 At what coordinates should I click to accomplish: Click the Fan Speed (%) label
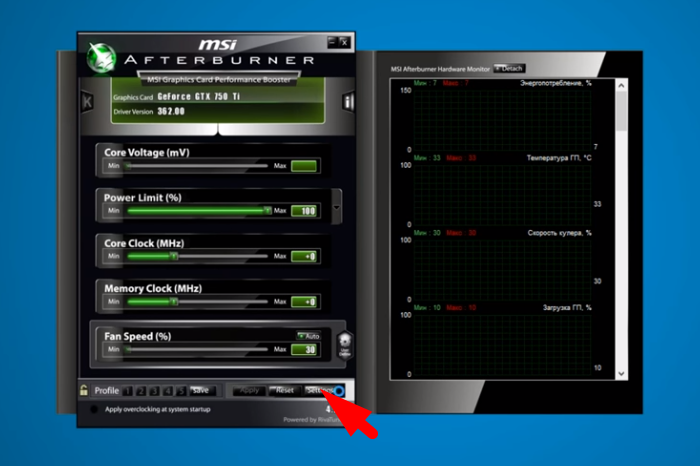(x=138, y=336)
